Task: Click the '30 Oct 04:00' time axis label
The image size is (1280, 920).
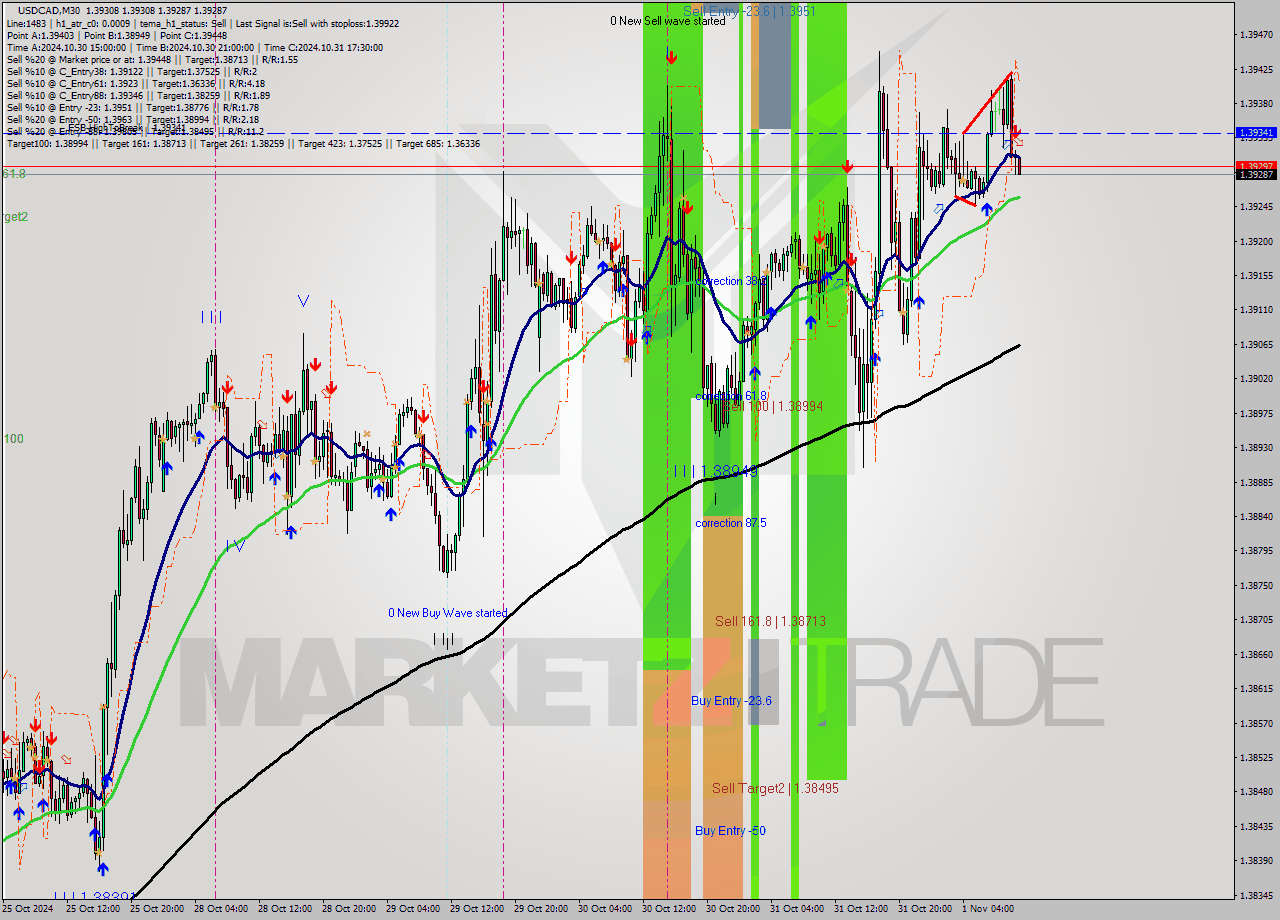Action: tap(605, 909)
